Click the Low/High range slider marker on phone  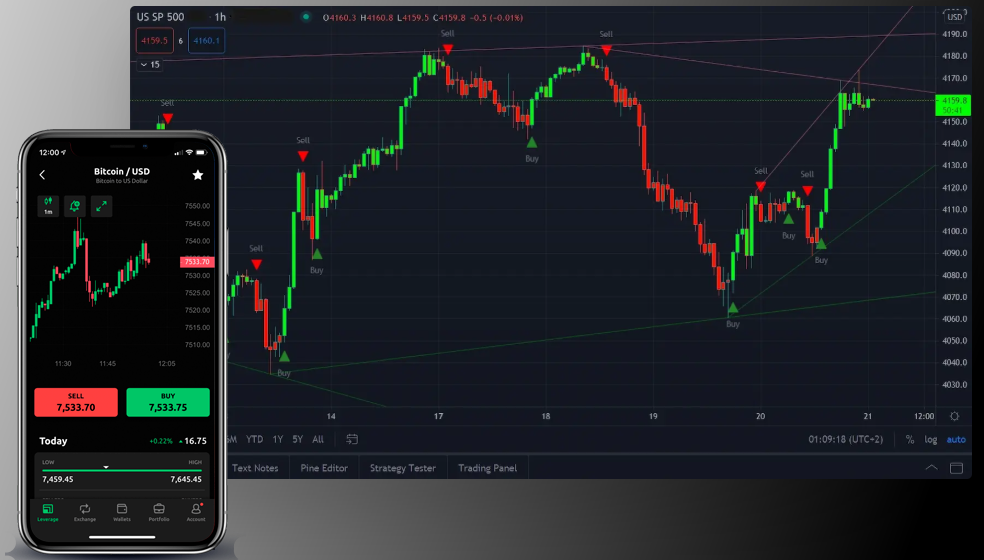click(106, 467)
